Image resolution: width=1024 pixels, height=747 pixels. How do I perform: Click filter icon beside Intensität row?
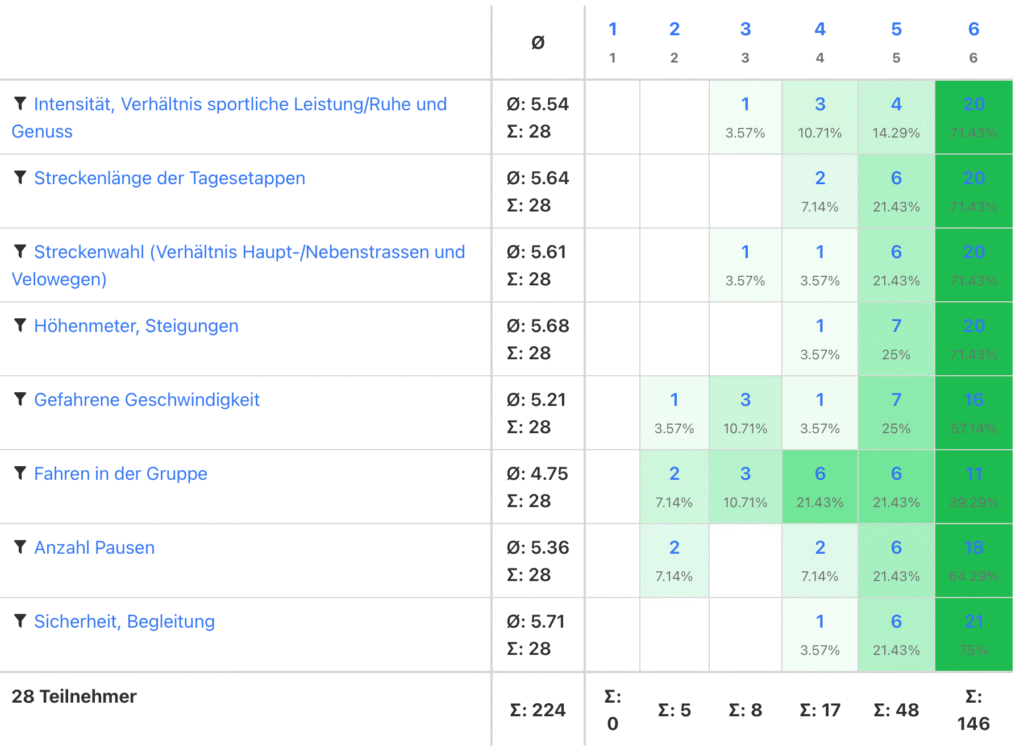click(x=19, y=104)
